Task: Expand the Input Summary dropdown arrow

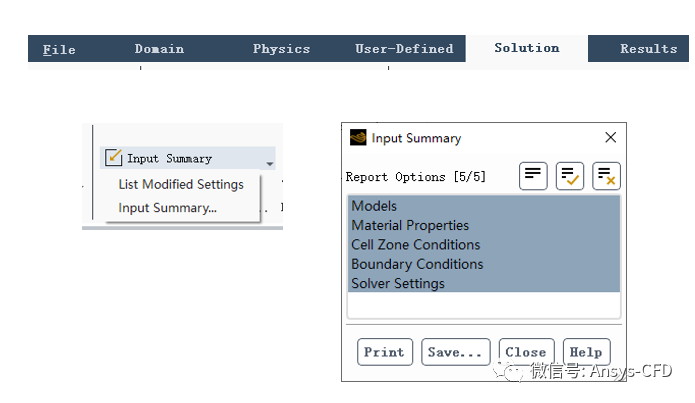Action: pyautogui.click(x=270, y=162)
